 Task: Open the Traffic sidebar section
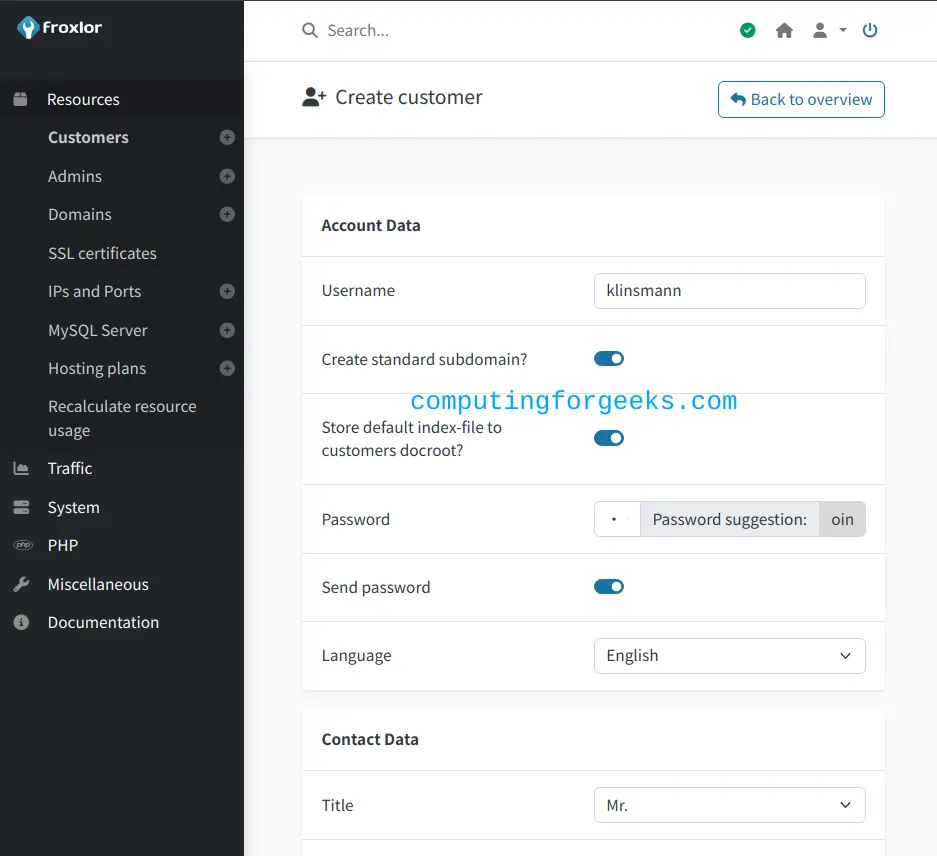[x=70, y=468]
